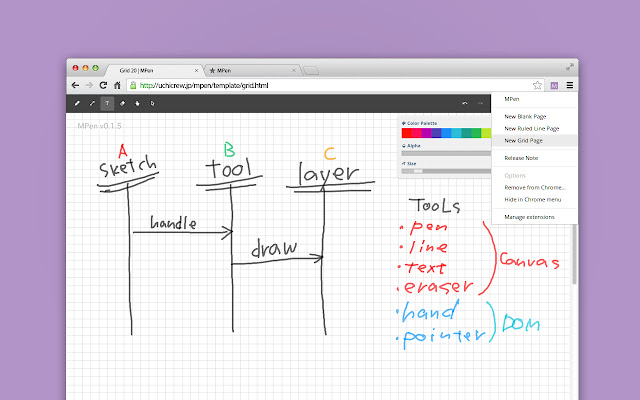Select the Eraser tool in toolbar
The image size is (640, 400).
pos(122,103)
